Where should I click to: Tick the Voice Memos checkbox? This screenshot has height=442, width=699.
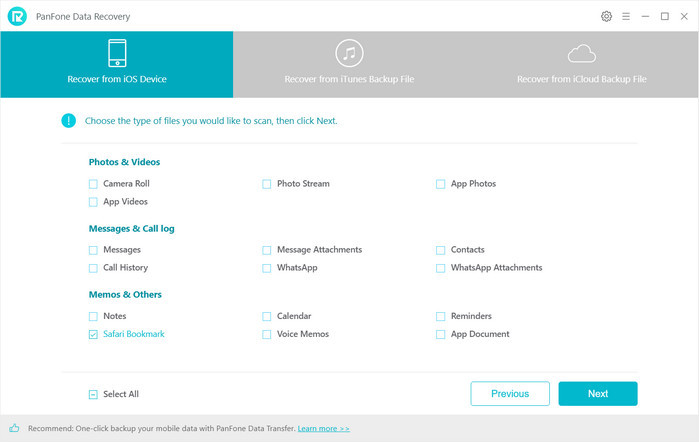pos(267,334)
